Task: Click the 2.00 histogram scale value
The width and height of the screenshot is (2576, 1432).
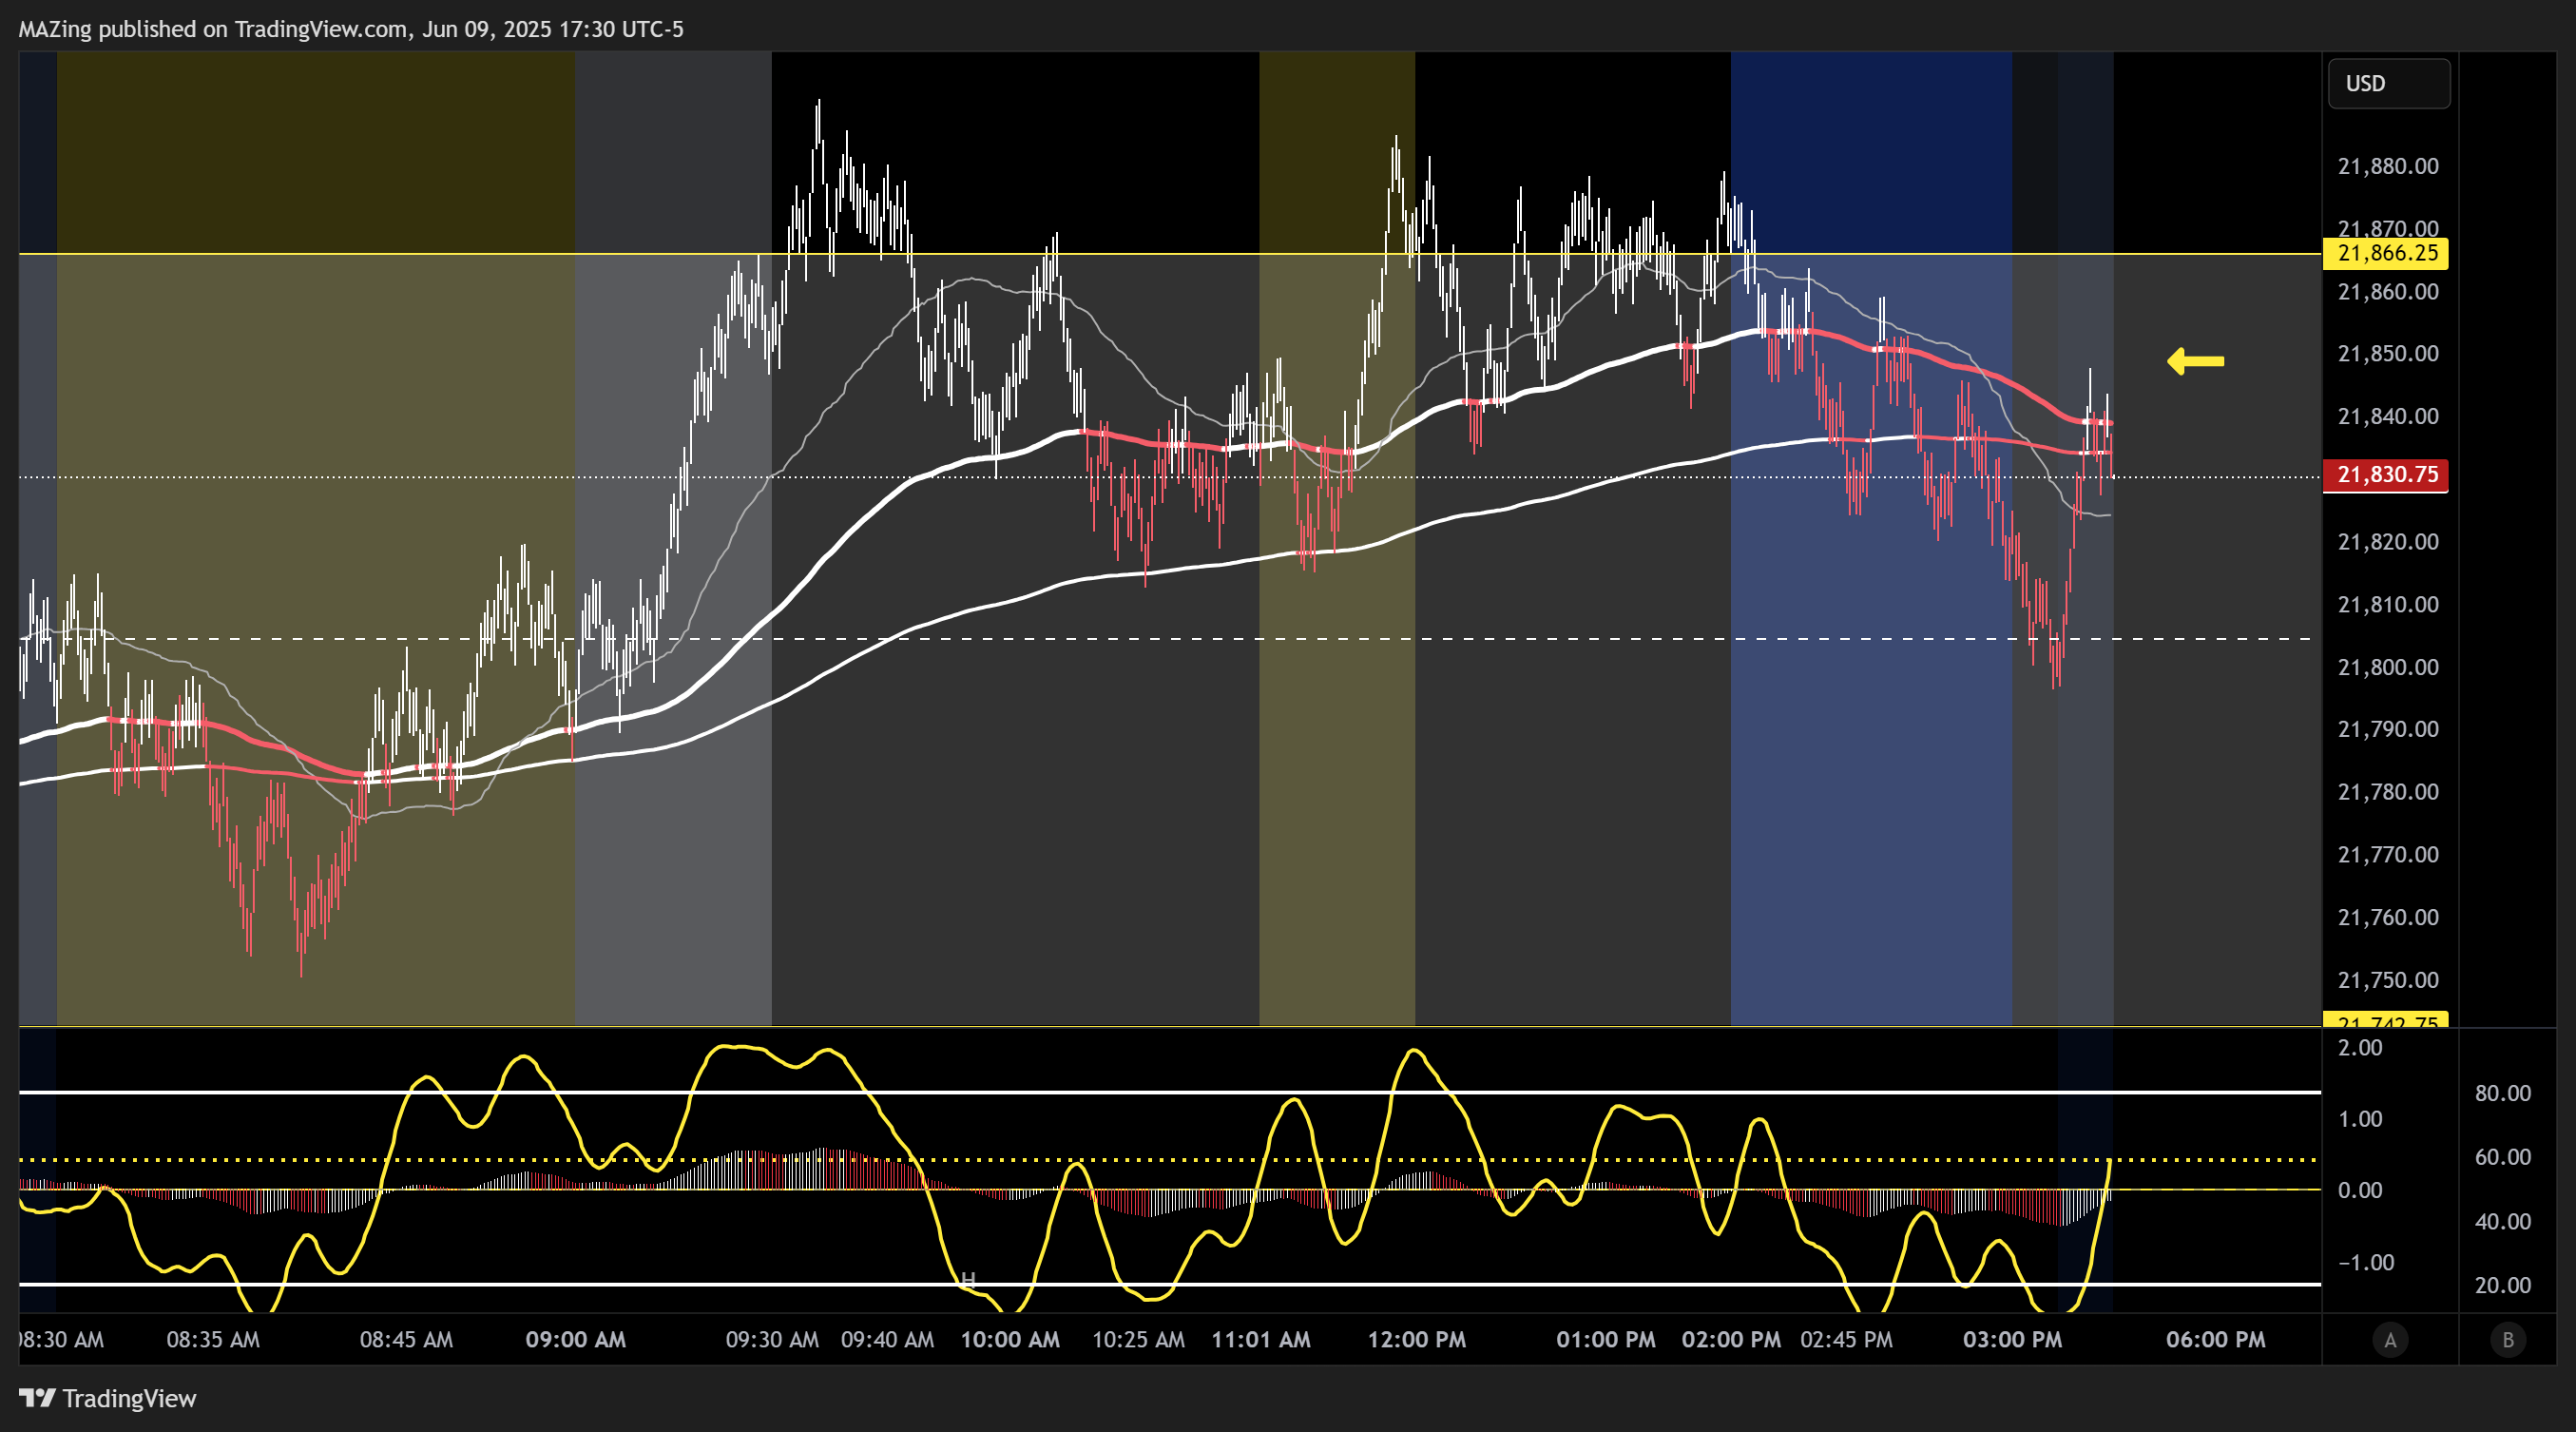Action: [x=2360, y=1048]
